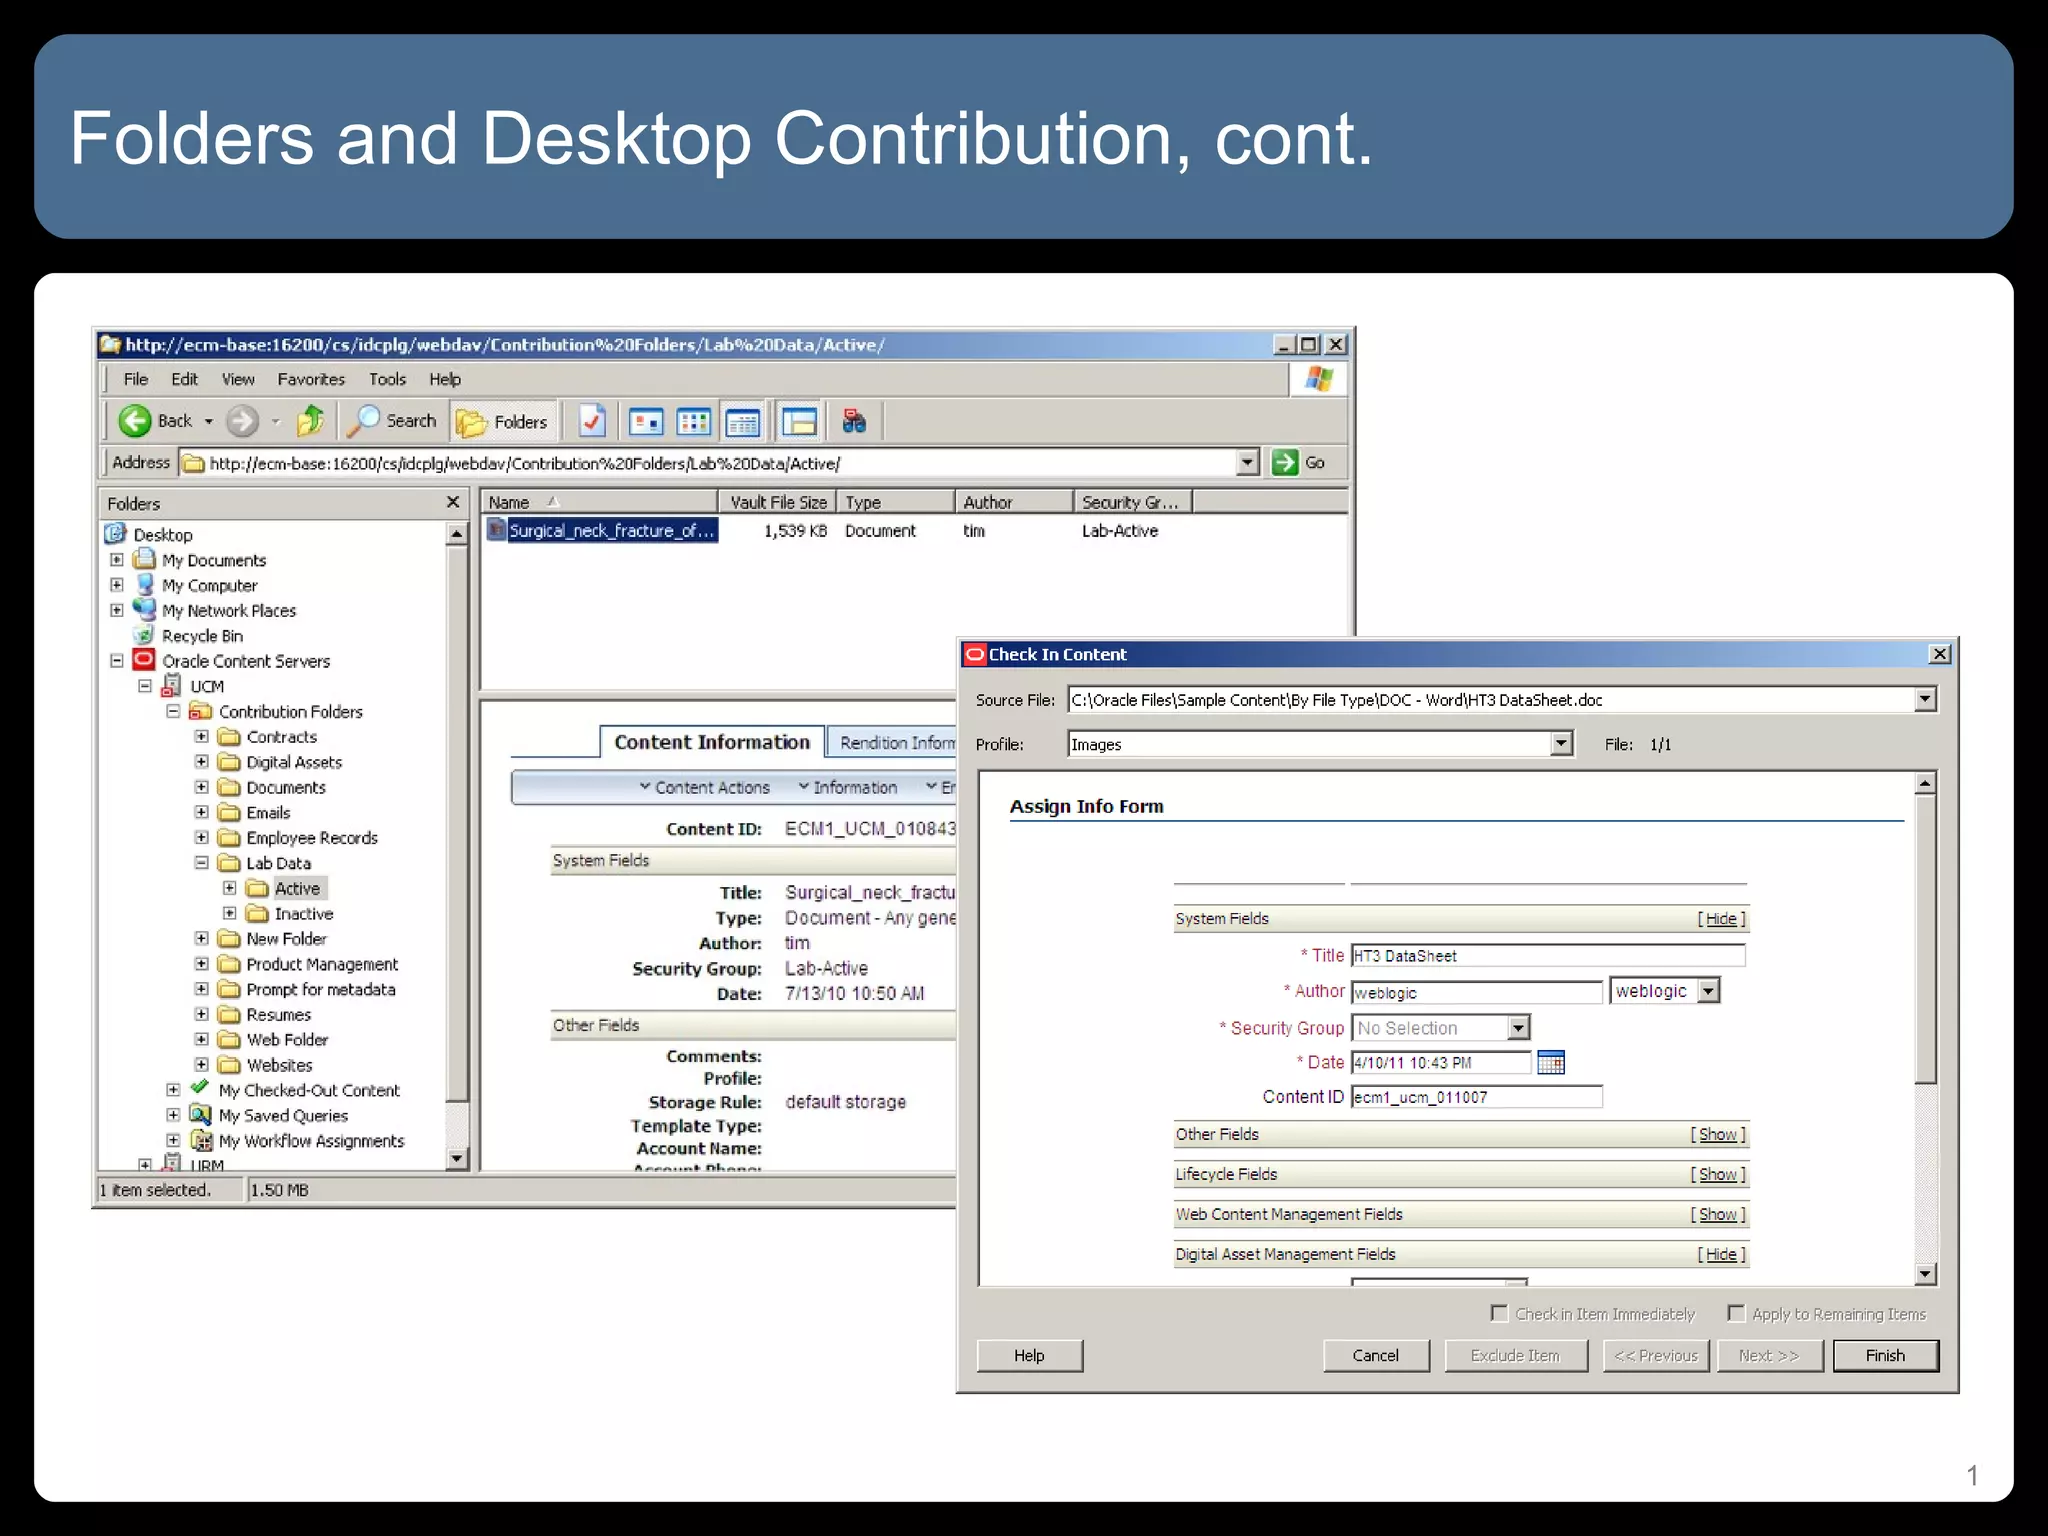Click the Desktop icon in Folders tree

(x=117, y=533)
